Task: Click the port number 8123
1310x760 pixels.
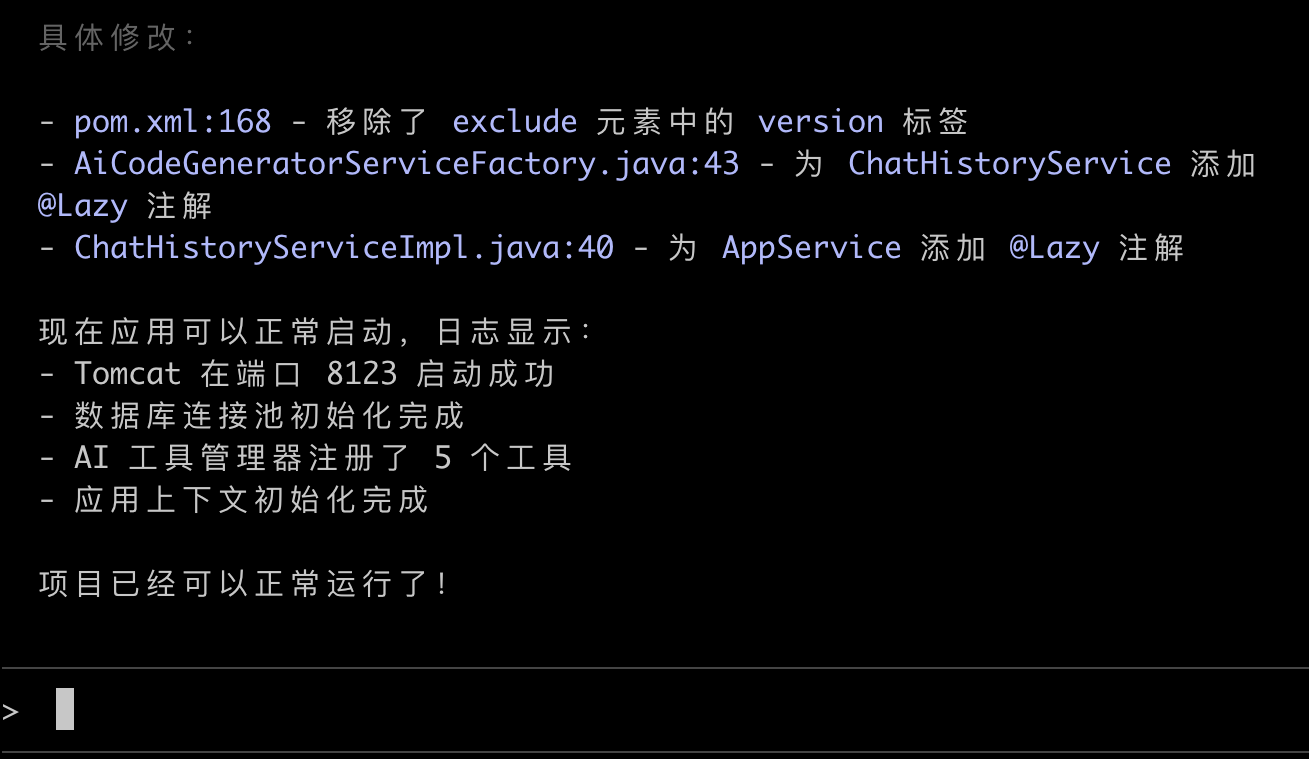Action: [362, 374]
